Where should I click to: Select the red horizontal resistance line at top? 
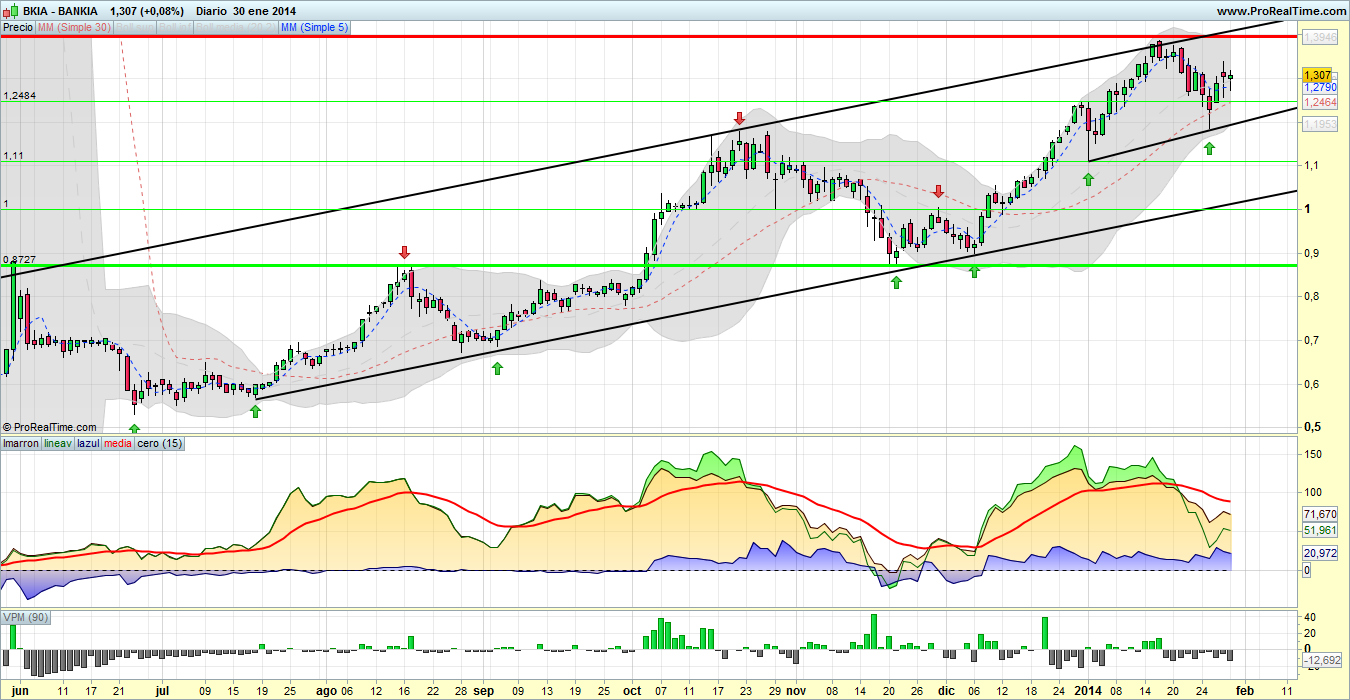click(x=650, y=37)
